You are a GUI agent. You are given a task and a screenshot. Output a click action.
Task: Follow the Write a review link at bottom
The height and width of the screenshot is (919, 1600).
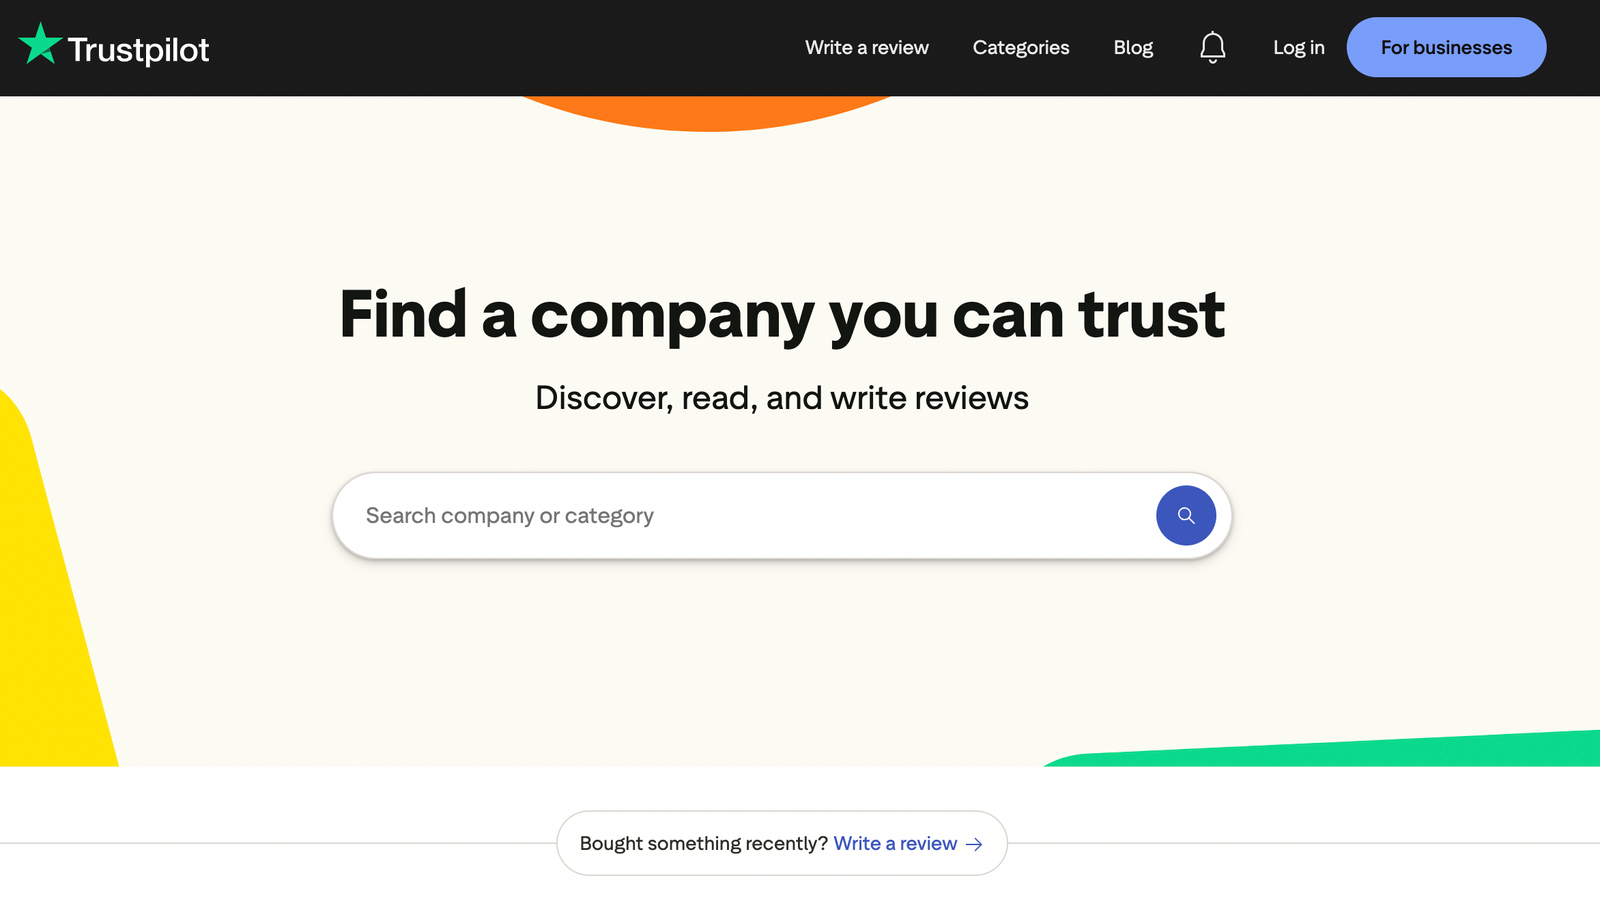click(x=895, y=843)
